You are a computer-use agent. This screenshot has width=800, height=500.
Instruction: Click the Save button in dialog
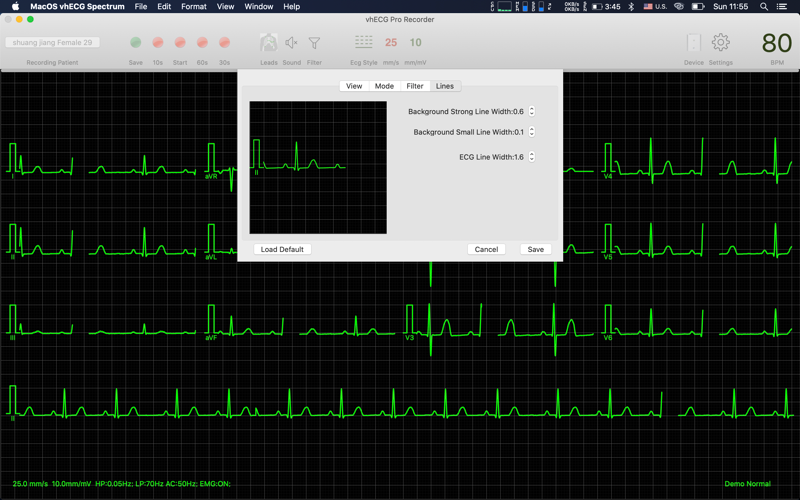click(536, 249)
